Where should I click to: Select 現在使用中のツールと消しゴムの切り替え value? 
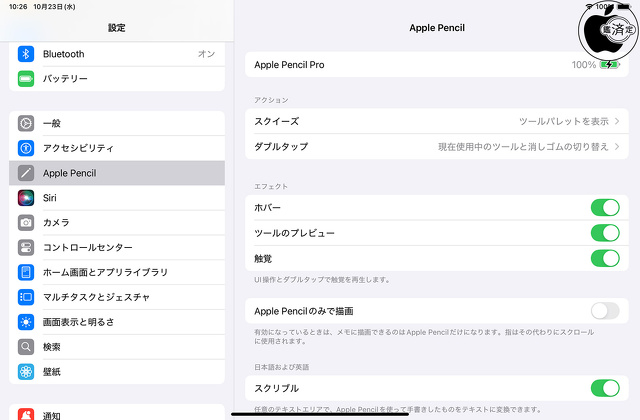pos(523,147)
